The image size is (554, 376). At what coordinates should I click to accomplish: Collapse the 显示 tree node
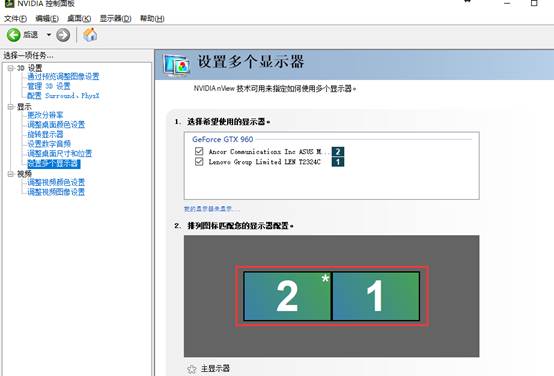click(x=11, y=106)
